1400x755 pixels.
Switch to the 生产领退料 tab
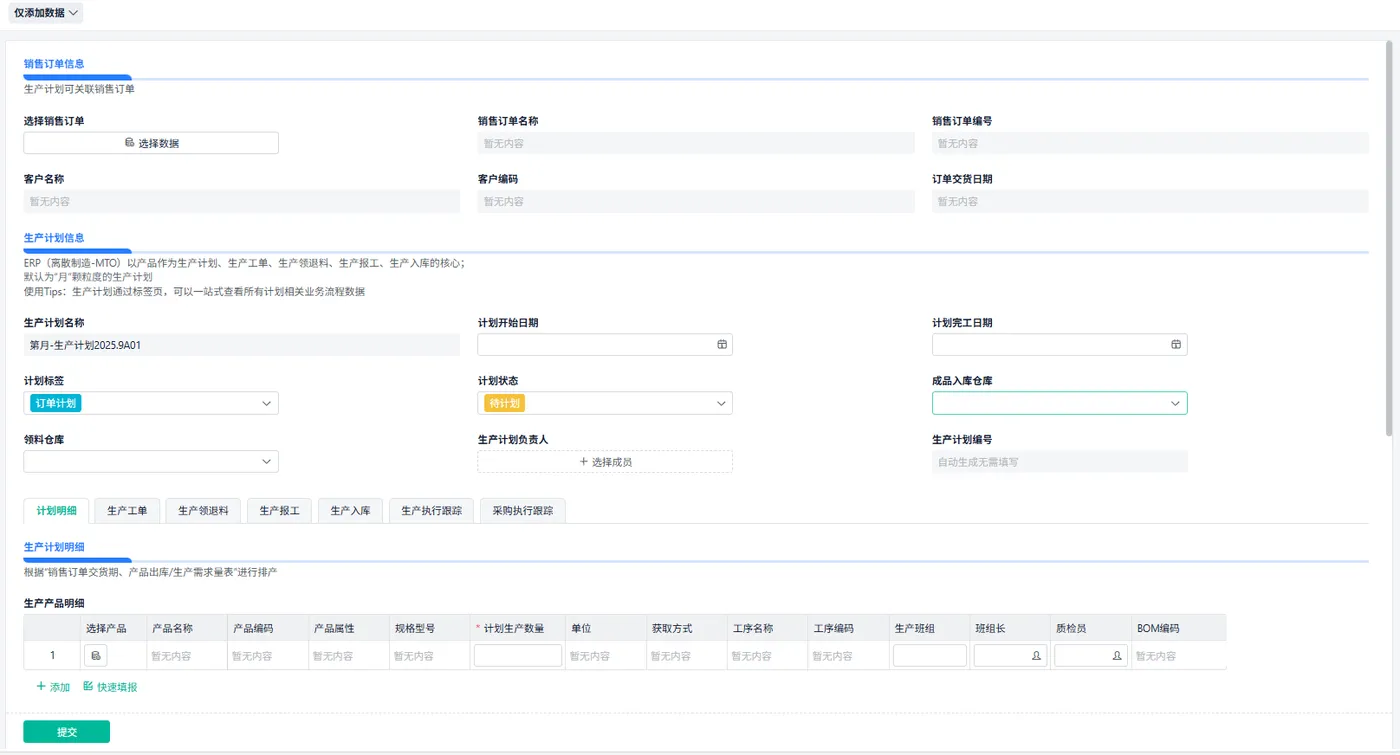click(203, 510)
